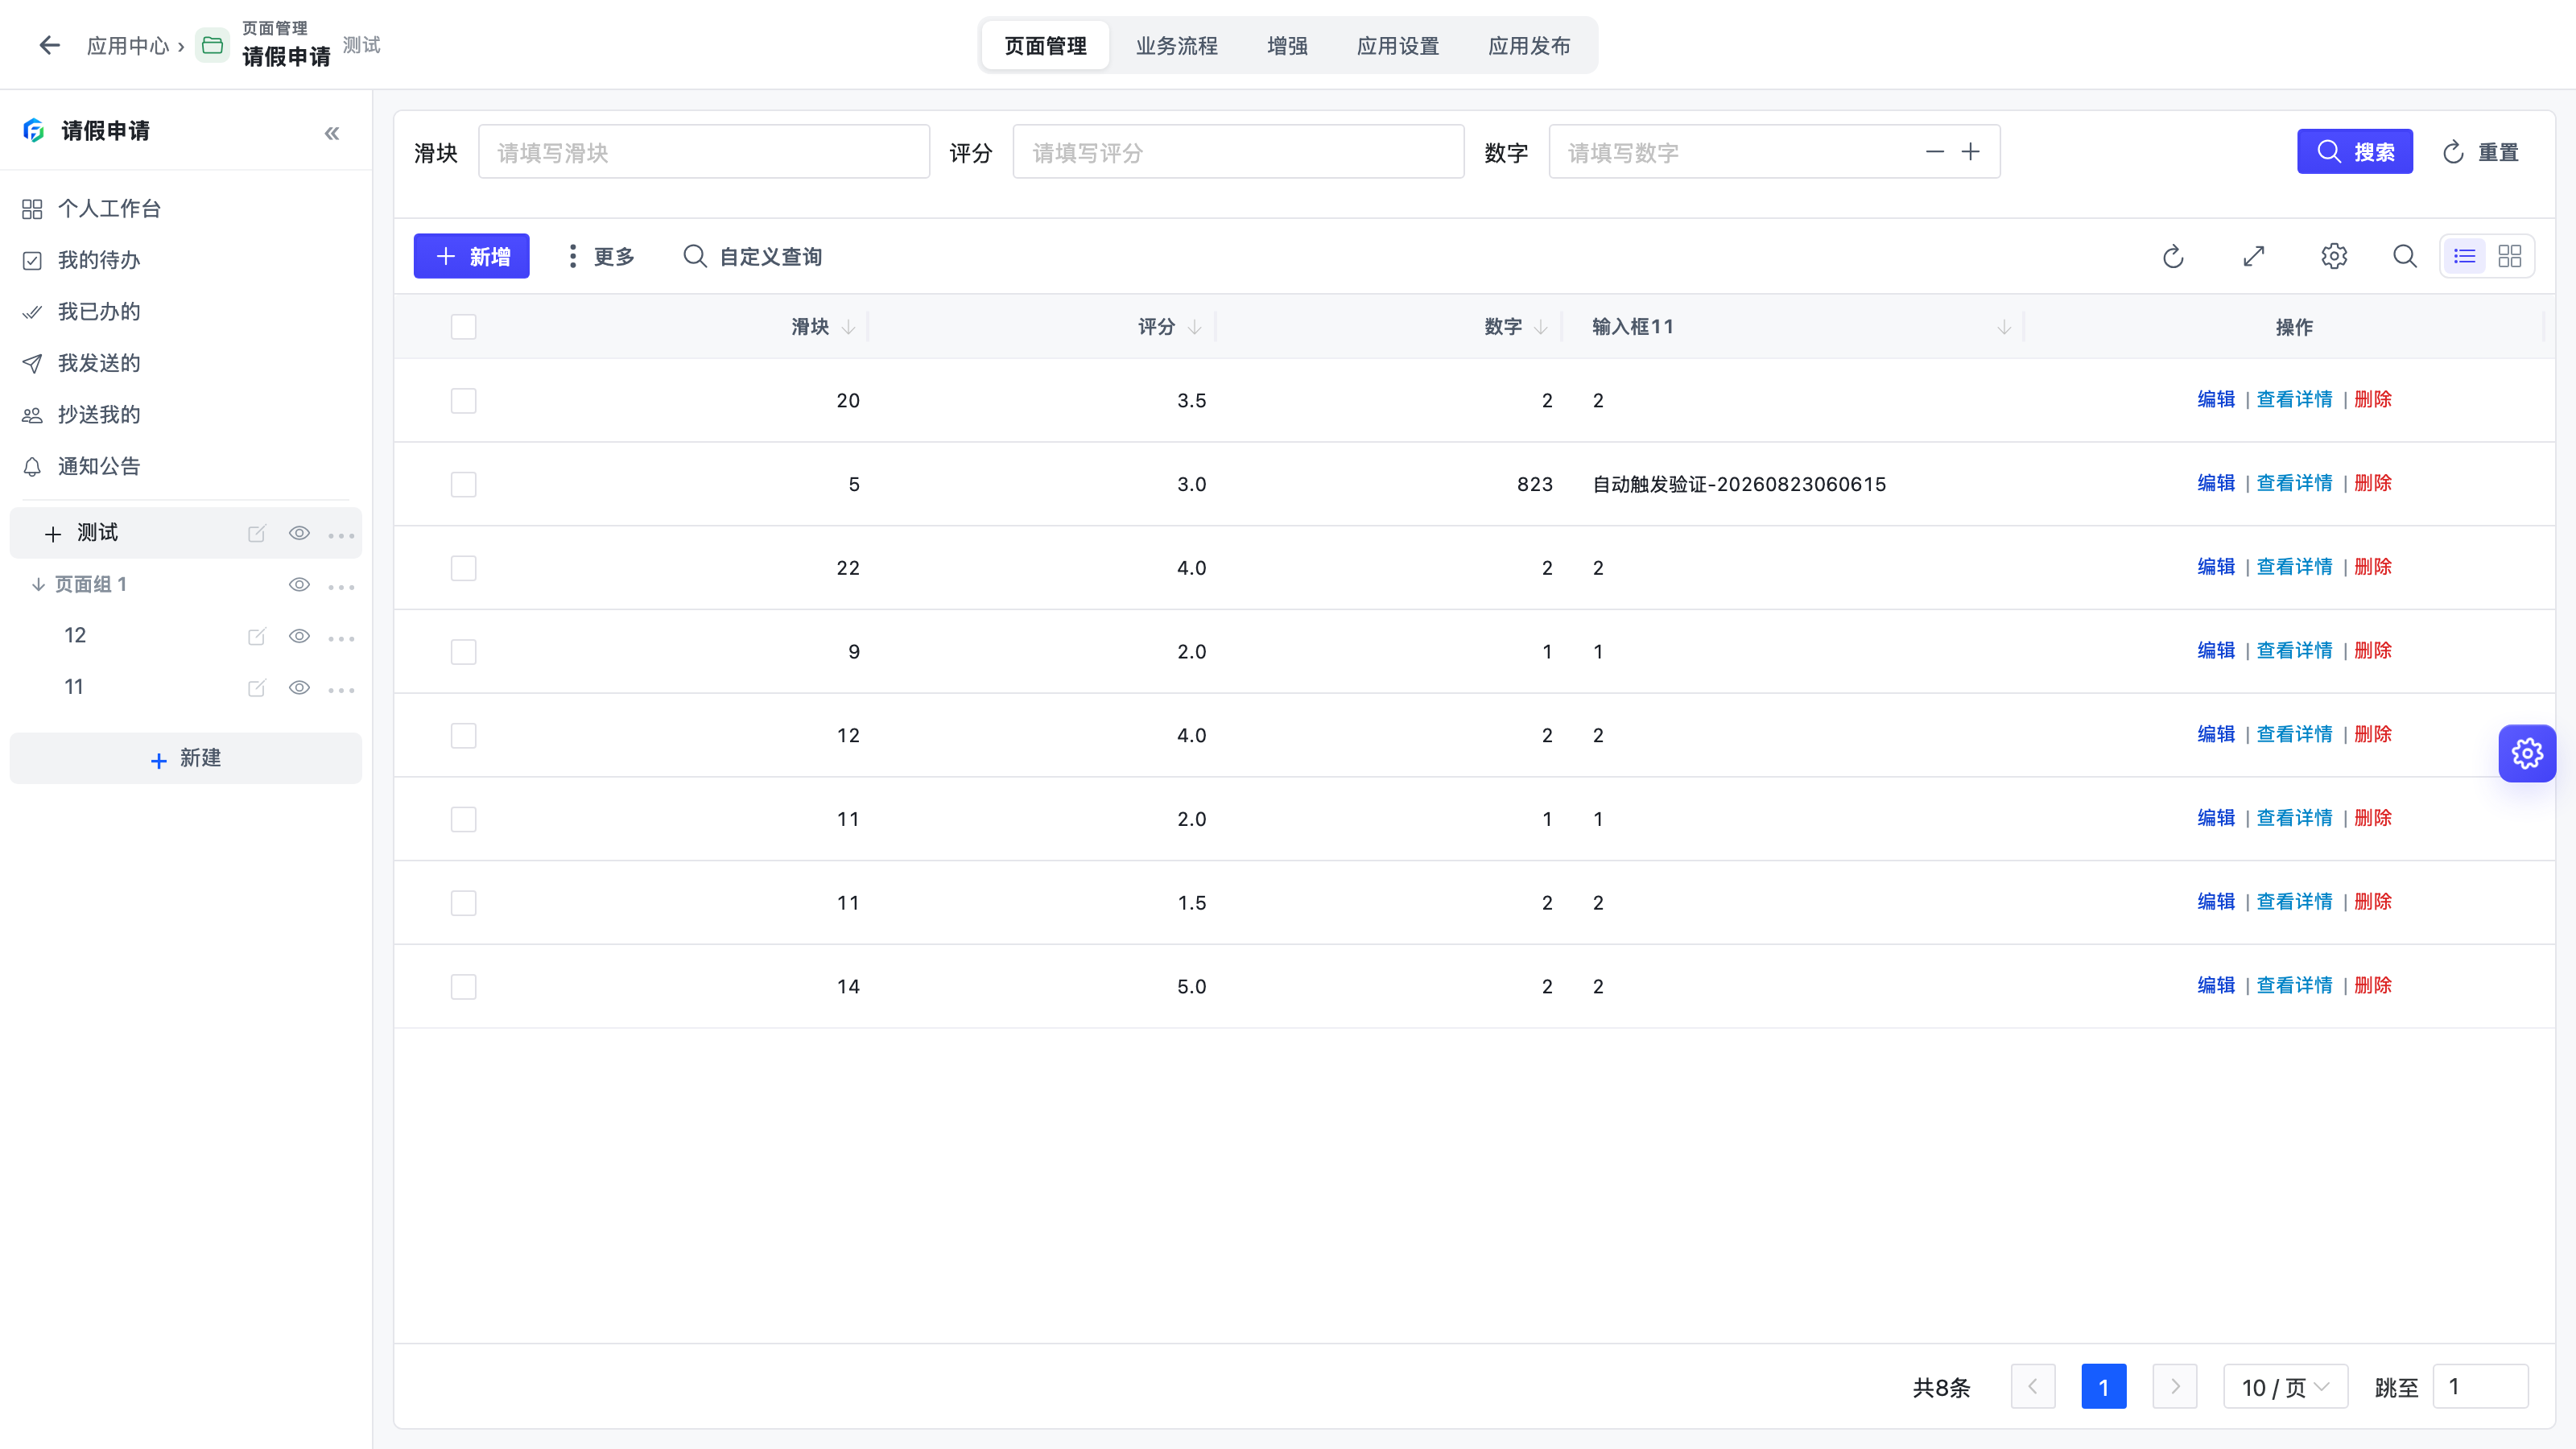Click the 重置 button
Image resolution: width=2576 pixels, height=1449 pixels.
point(2480,152)
